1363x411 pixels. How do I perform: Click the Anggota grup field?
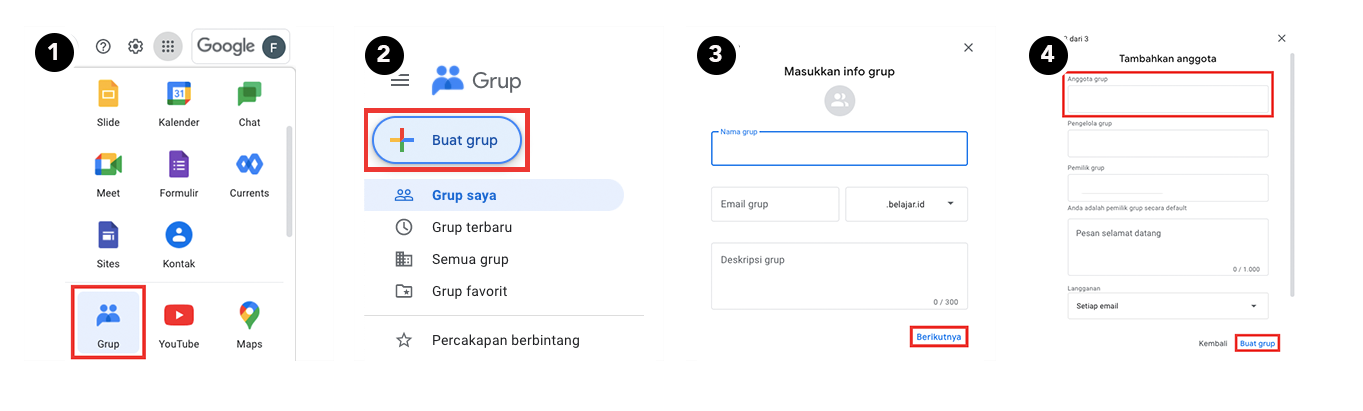[1168, 98]
